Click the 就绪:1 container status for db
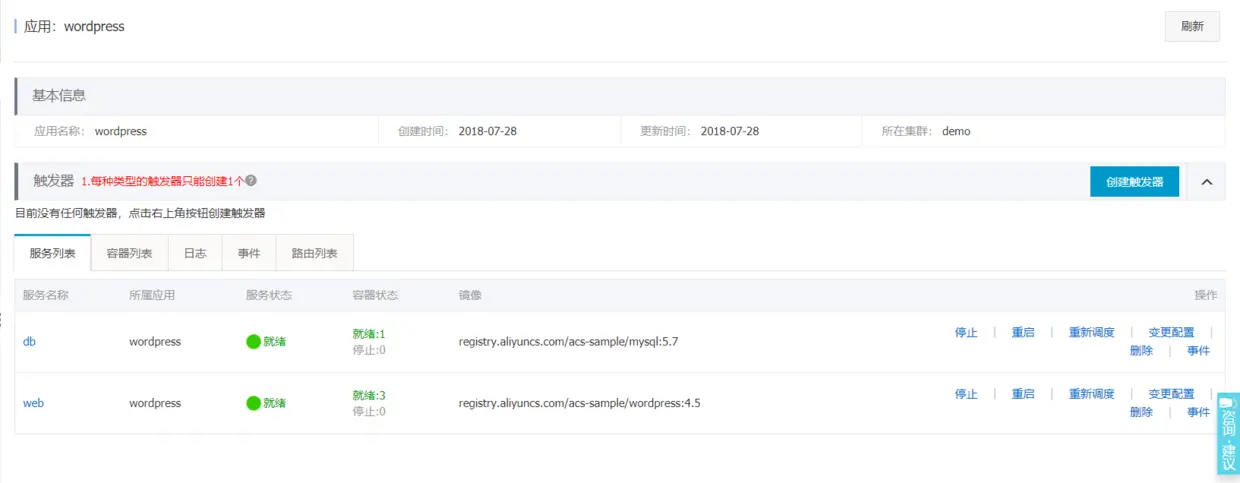This screenshot has height=483, width=1240. pyautogui.click(x=369, y=333)
